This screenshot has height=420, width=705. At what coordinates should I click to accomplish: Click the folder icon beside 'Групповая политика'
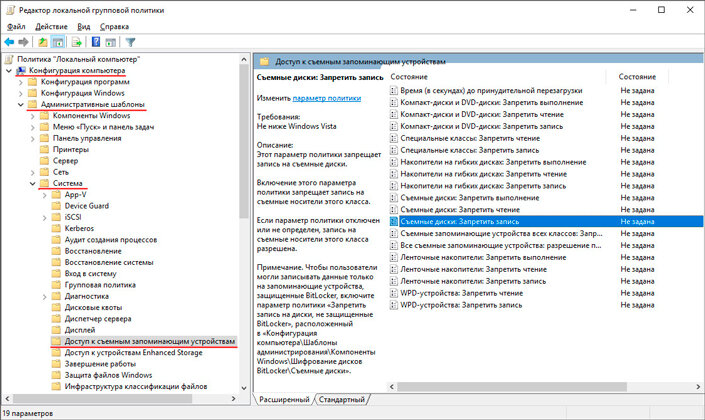click(56, 285)
